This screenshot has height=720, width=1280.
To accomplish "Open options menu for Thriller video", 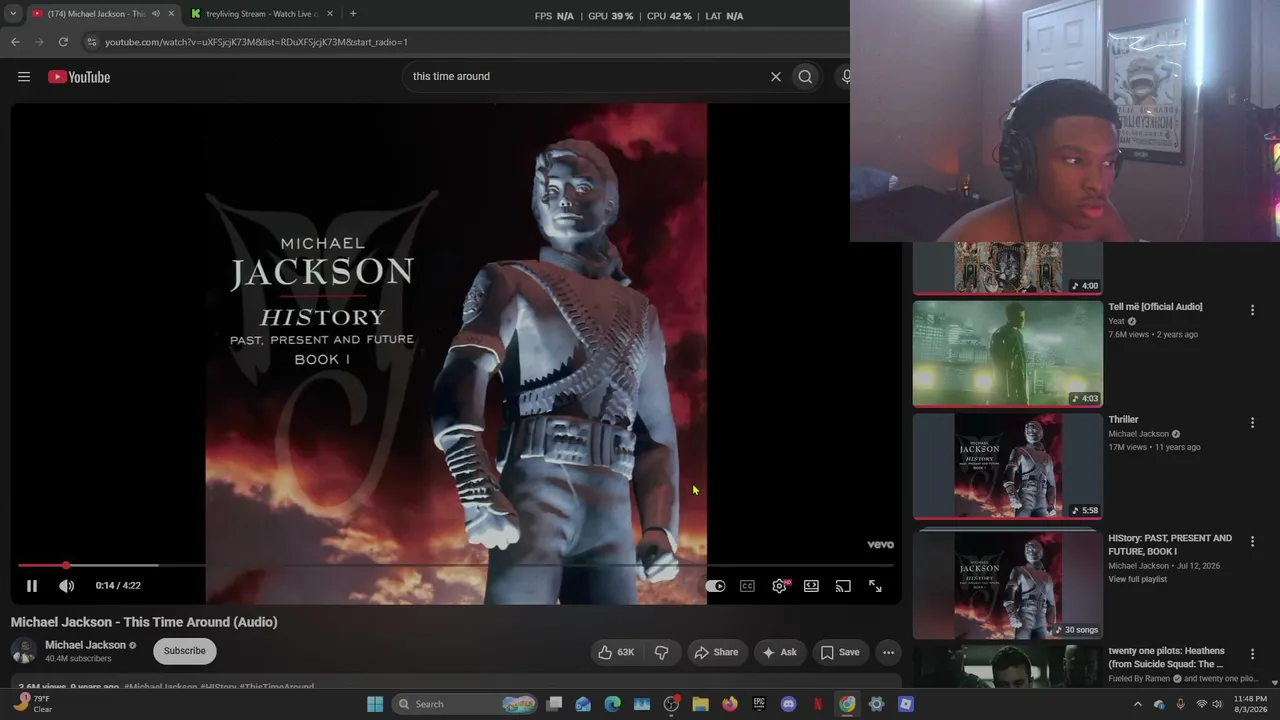I will [x=1252, y=423].
